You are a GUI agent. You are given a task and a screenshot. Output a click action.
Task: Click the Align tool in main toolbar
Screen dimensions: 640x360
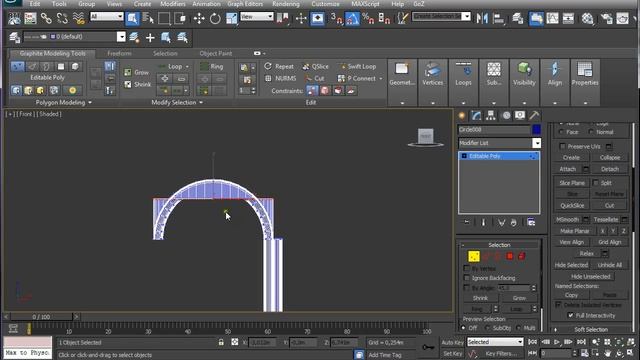click(x=498, y=18)
